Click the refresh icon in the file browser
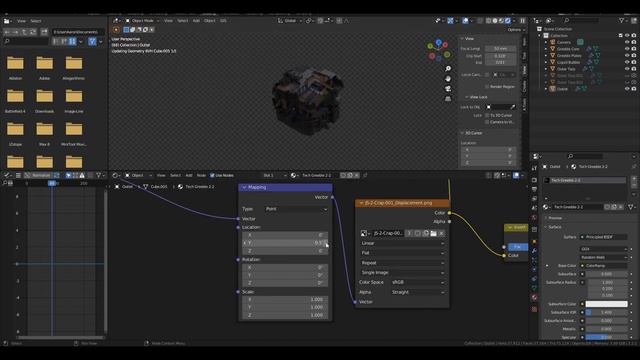The image size is (640, 360). (x=33, y=32)
